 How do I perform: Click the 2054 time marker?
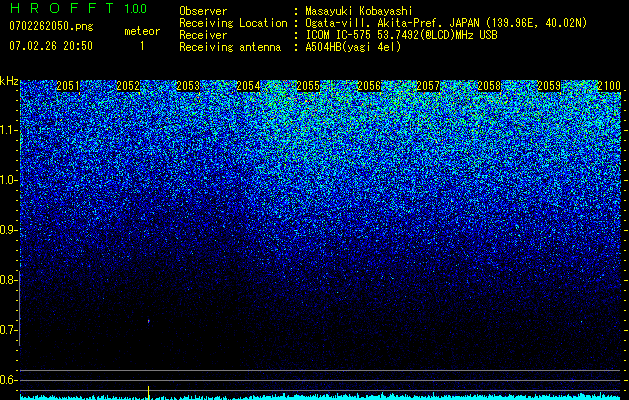[248, 86]
